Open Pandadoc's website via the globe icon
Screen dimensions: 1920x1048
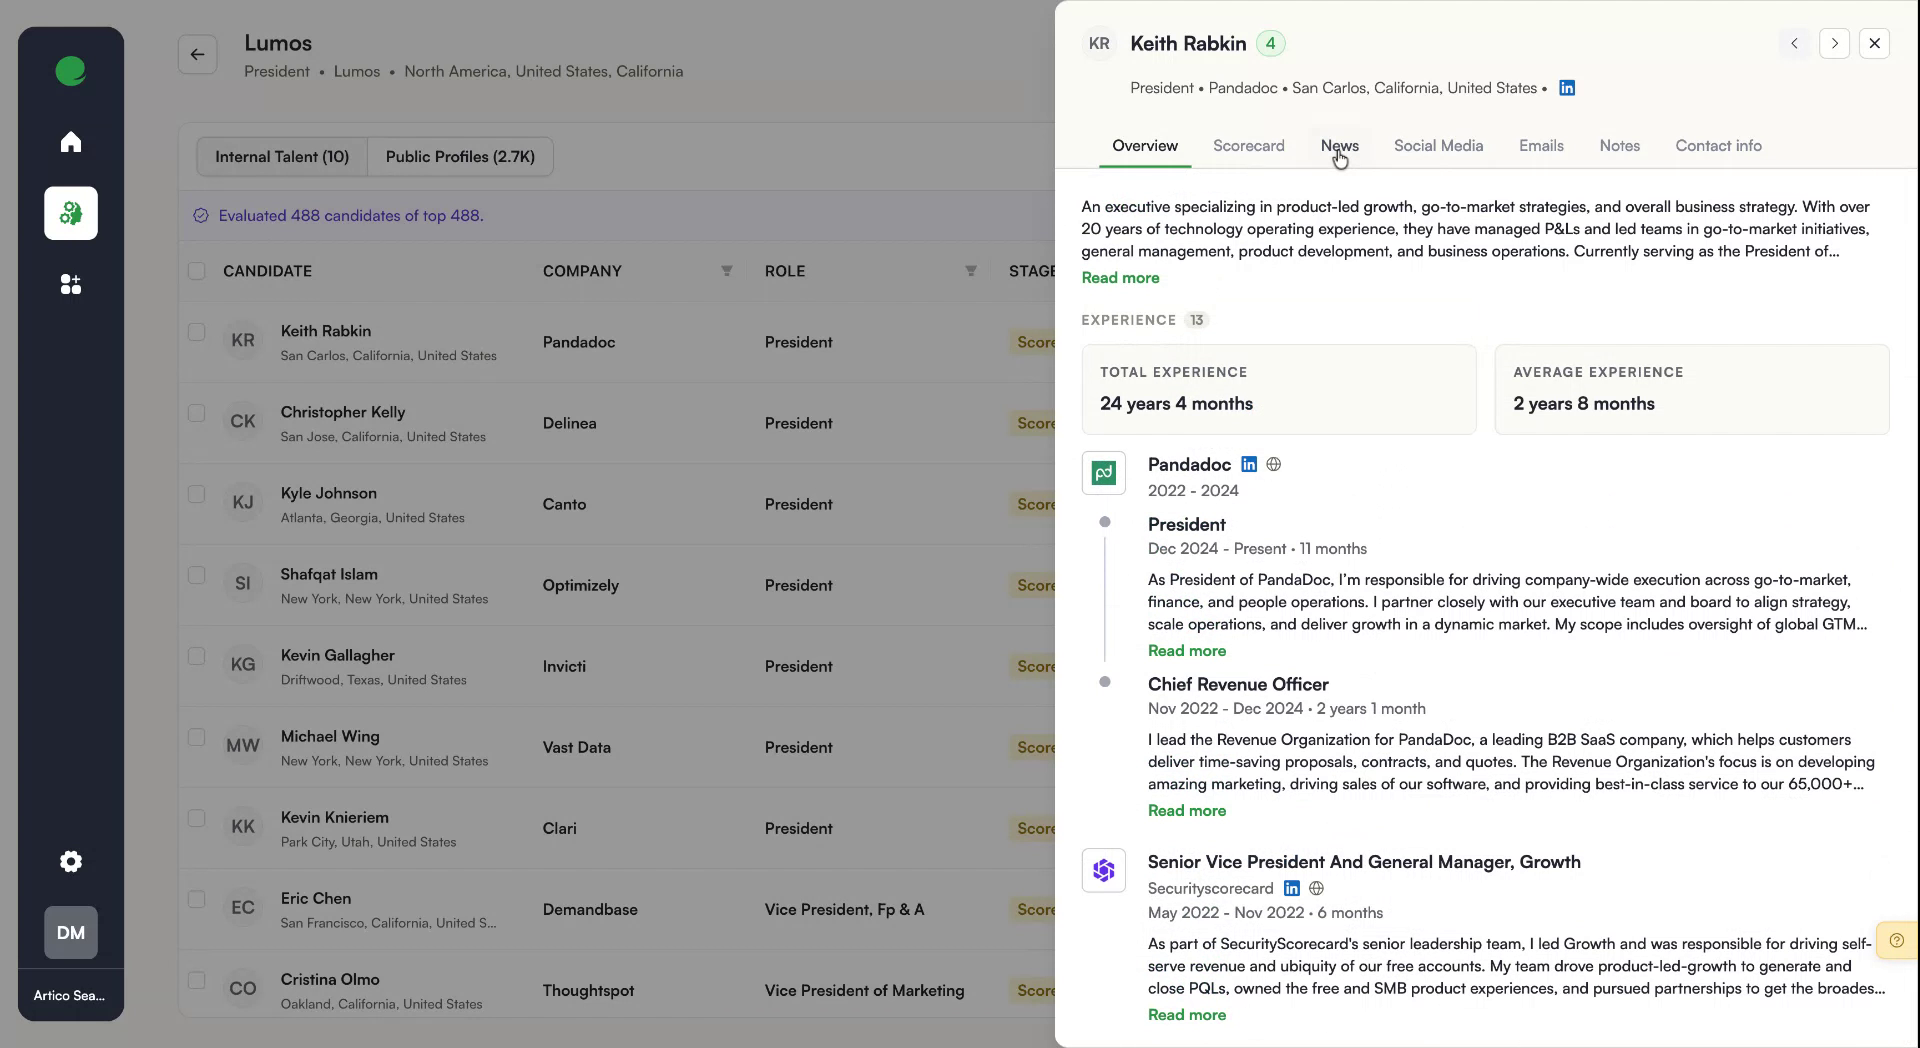point(1272,464)
